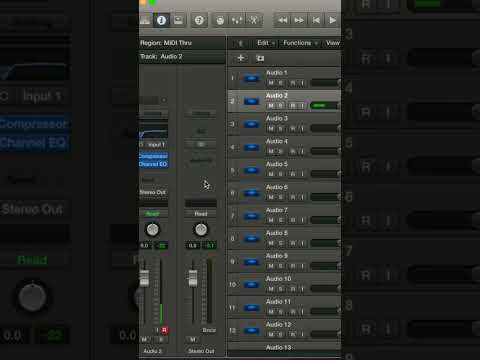Image resolution: width=480 pixels, height=360 pixels.
Task: Open the Editors scissors icon
Action: [254, 21]
